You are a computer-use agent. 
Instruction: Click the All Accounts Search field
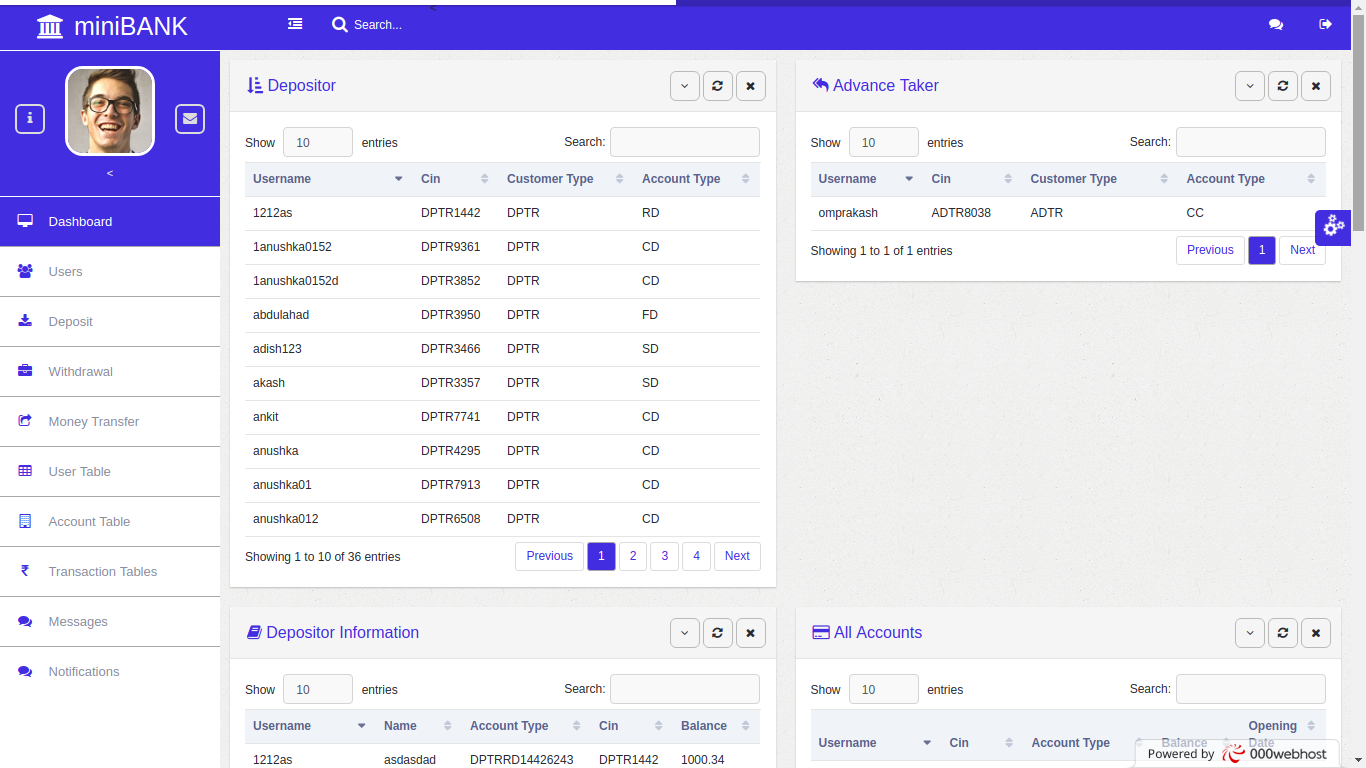pos(1251,689)
